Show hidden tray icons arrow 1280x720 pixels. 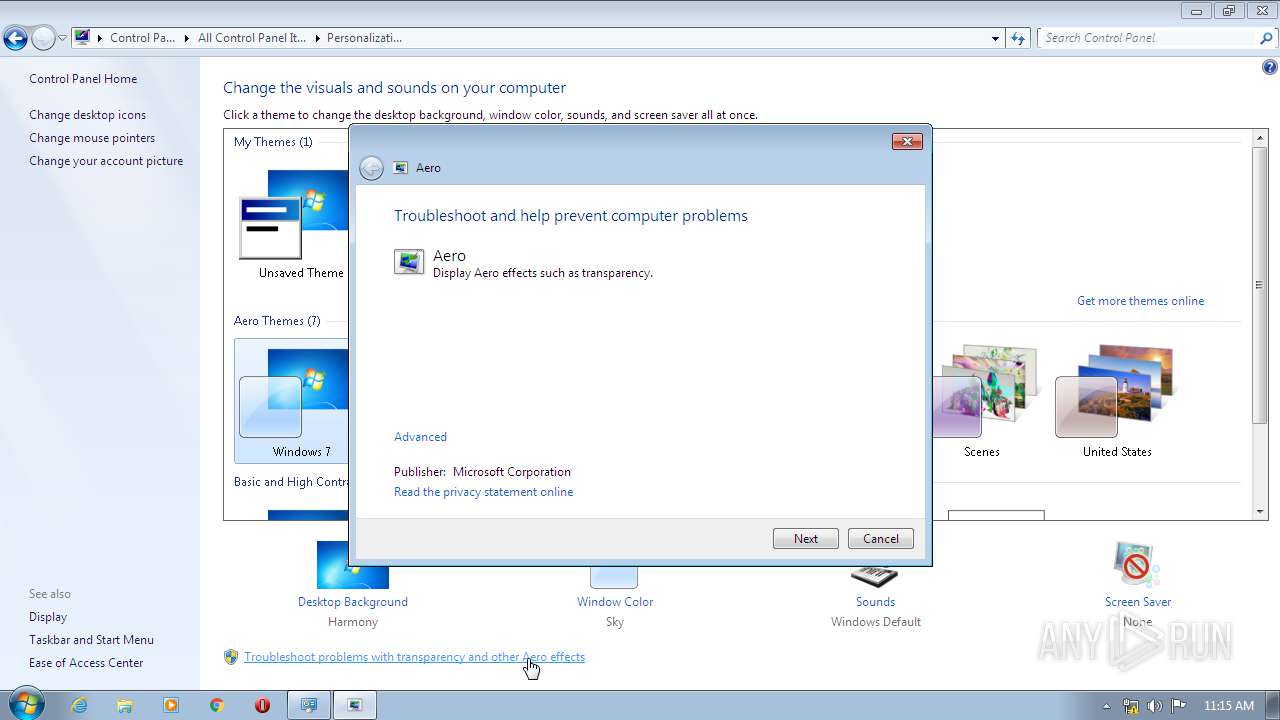(1106, 706)
